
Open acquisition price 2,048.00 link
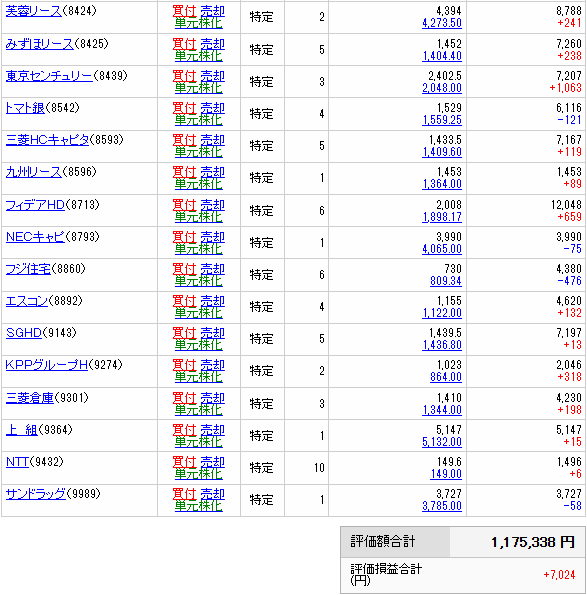[442, 88]
